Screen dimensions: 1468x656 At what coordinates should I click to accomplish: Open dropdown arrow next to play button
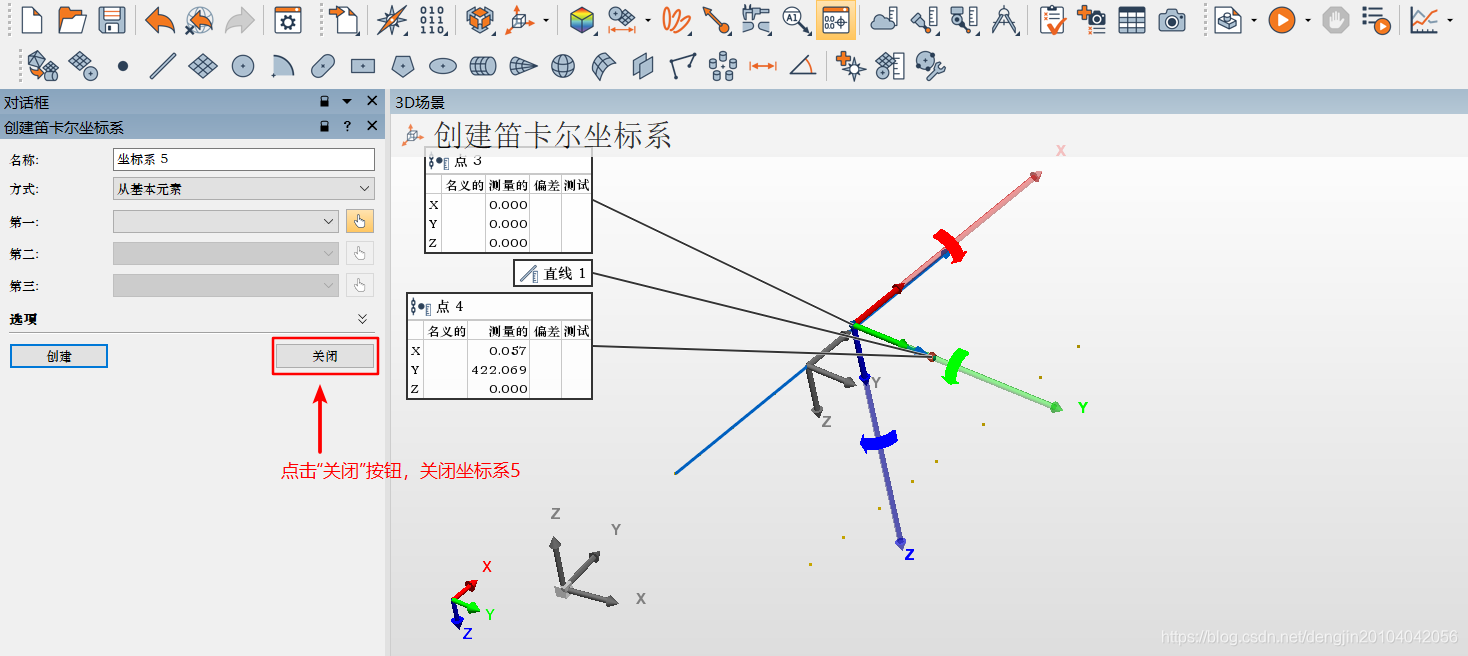point(1307,20)
